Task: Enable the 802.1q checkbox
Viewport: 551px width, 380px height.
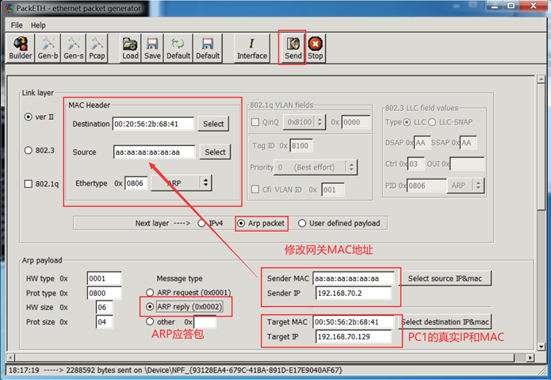Action: 28,184
